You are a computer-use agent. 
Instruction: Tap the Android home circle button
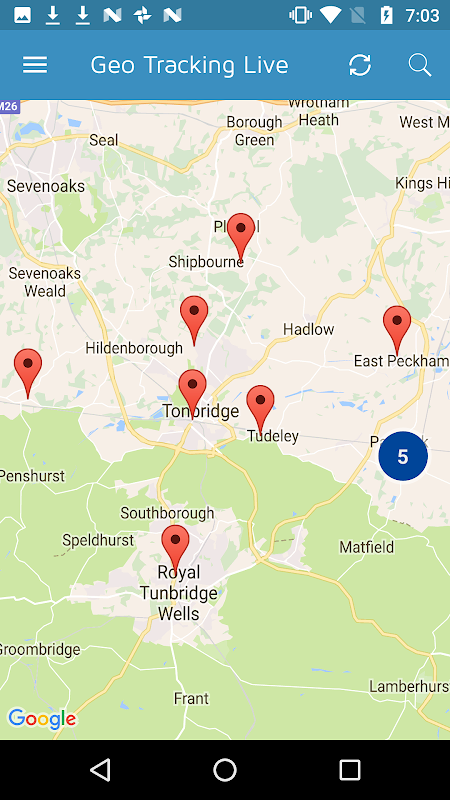click(x=225, y=769)
